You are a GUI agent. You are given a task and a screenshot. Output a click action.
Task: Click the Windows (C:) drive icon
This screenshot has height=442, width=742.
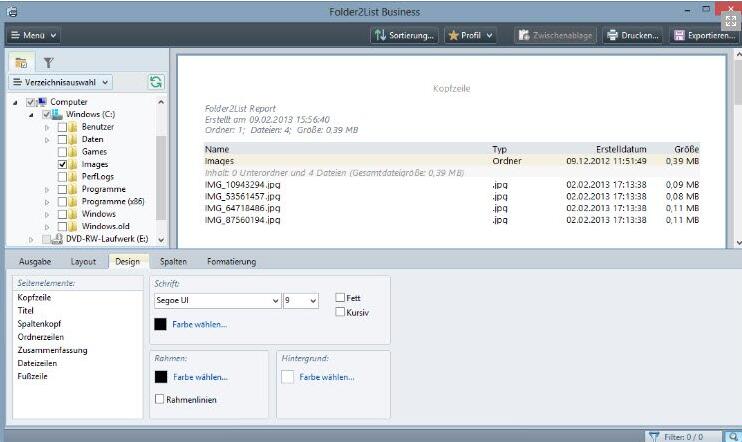pyautogui.click(x=57, y=114)
